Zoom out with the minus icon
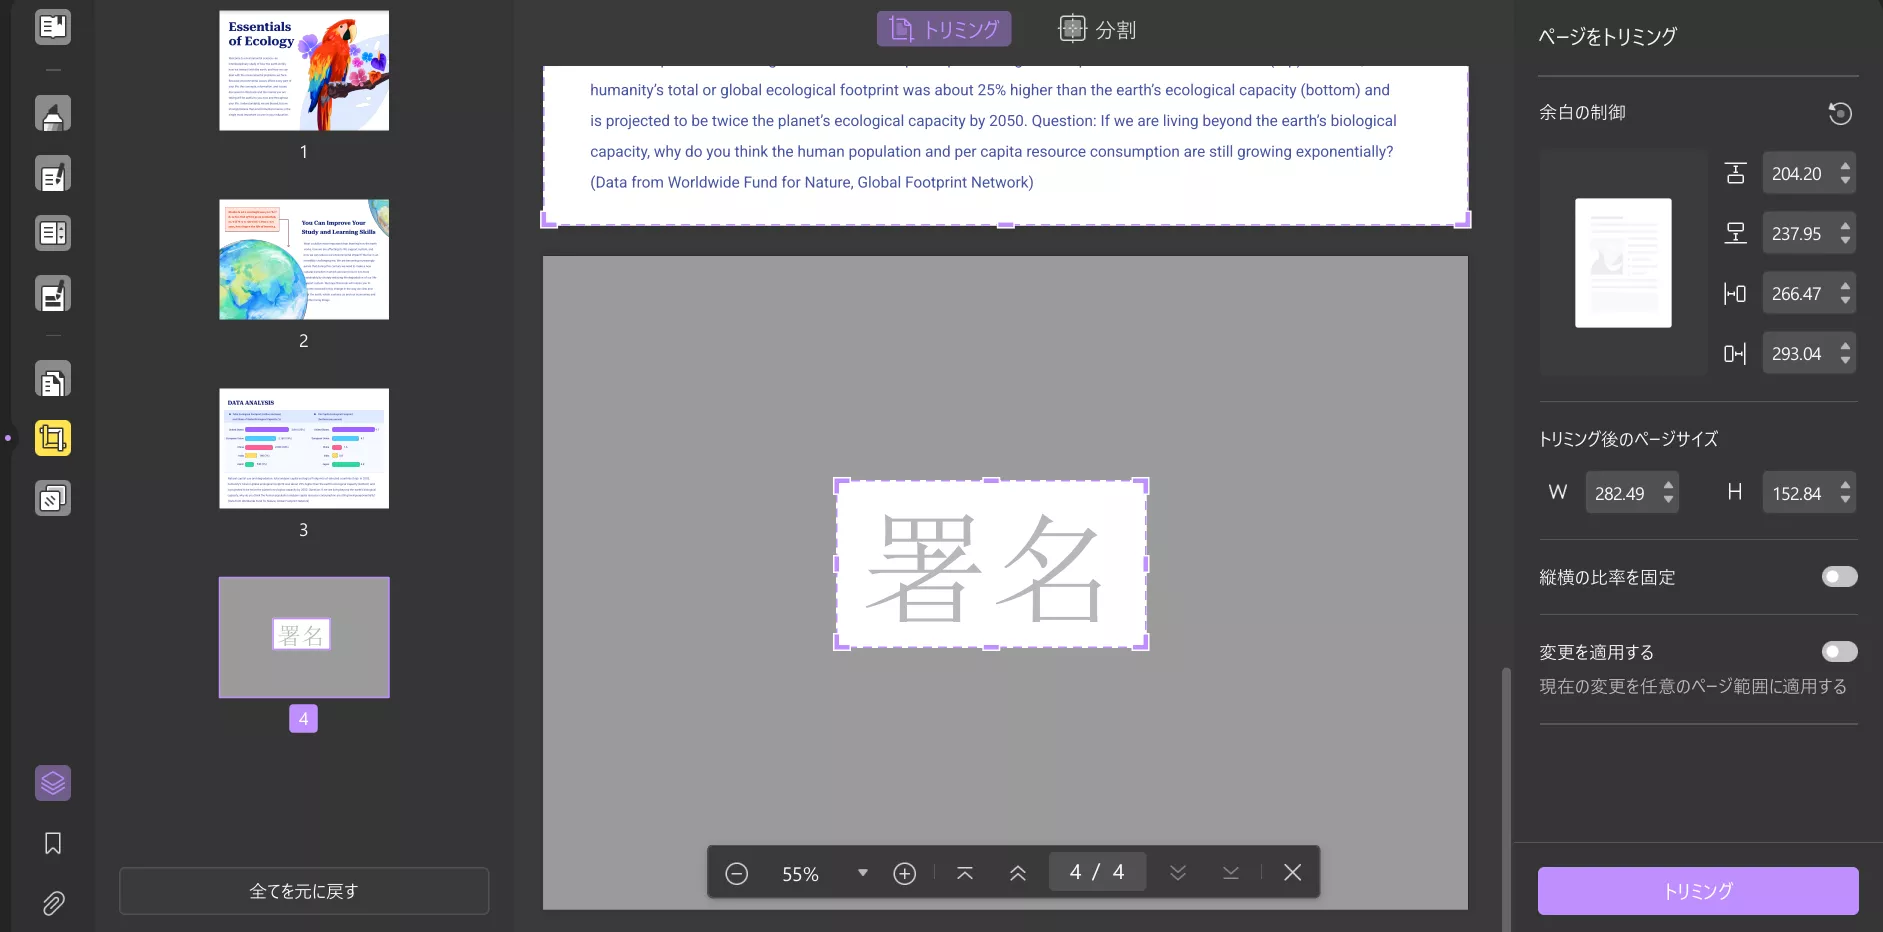 (737, 873)
